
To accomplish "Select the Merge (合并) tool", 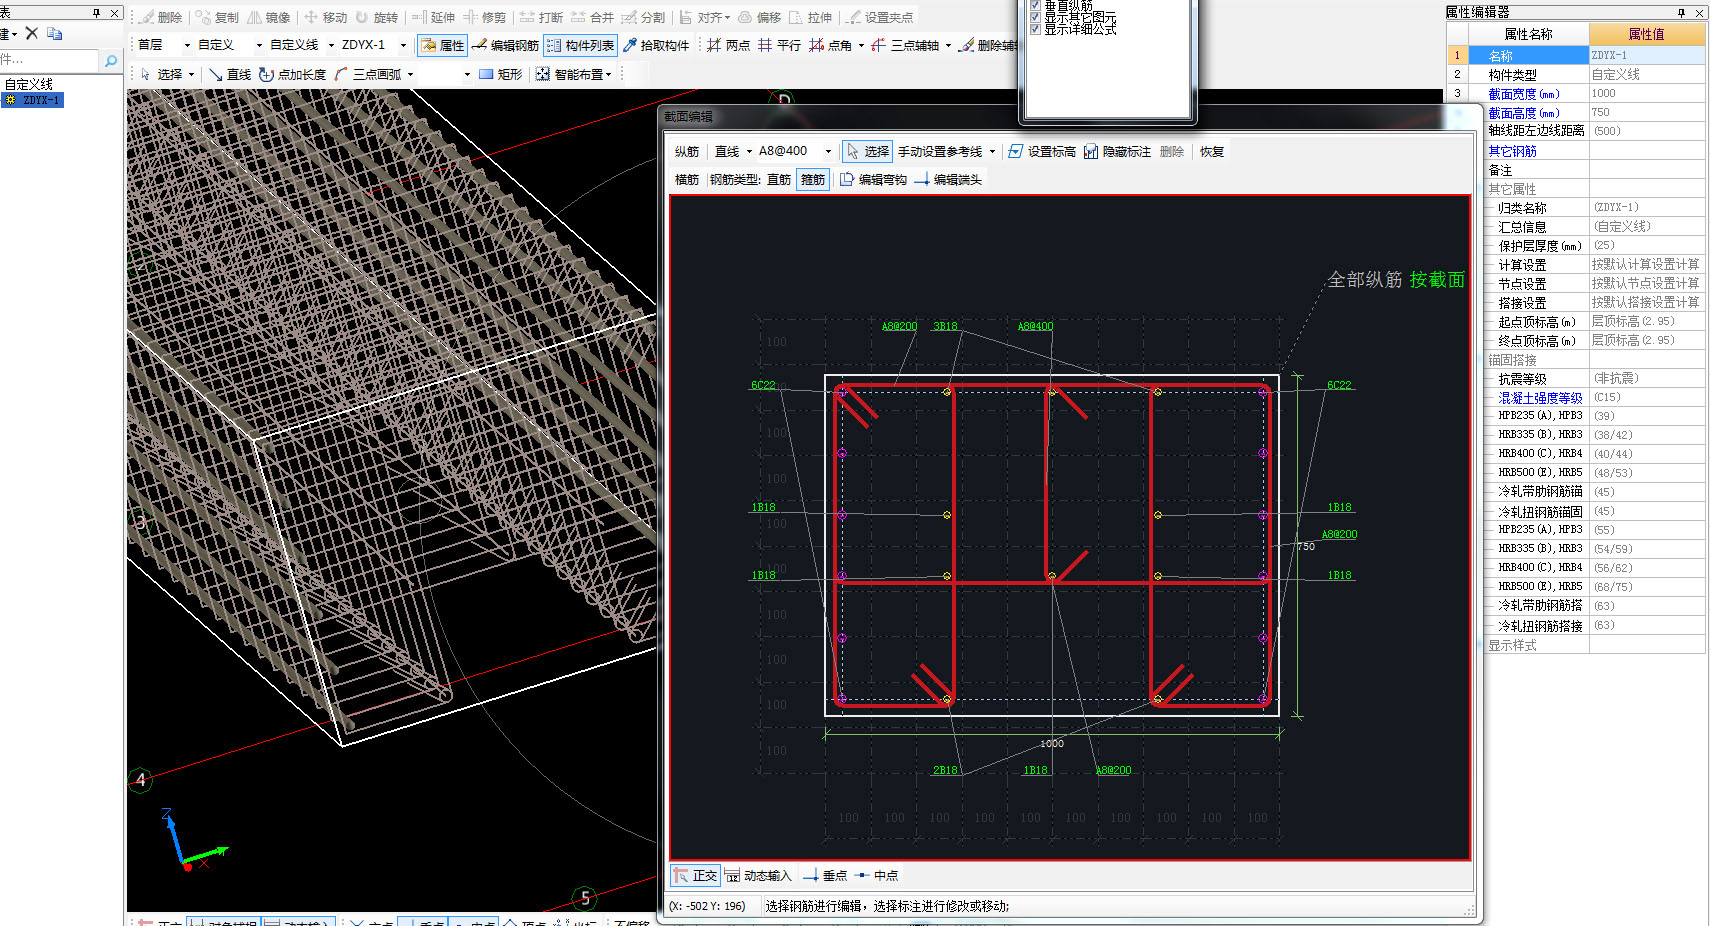I will pyautogui.click(x=592, y=17).
